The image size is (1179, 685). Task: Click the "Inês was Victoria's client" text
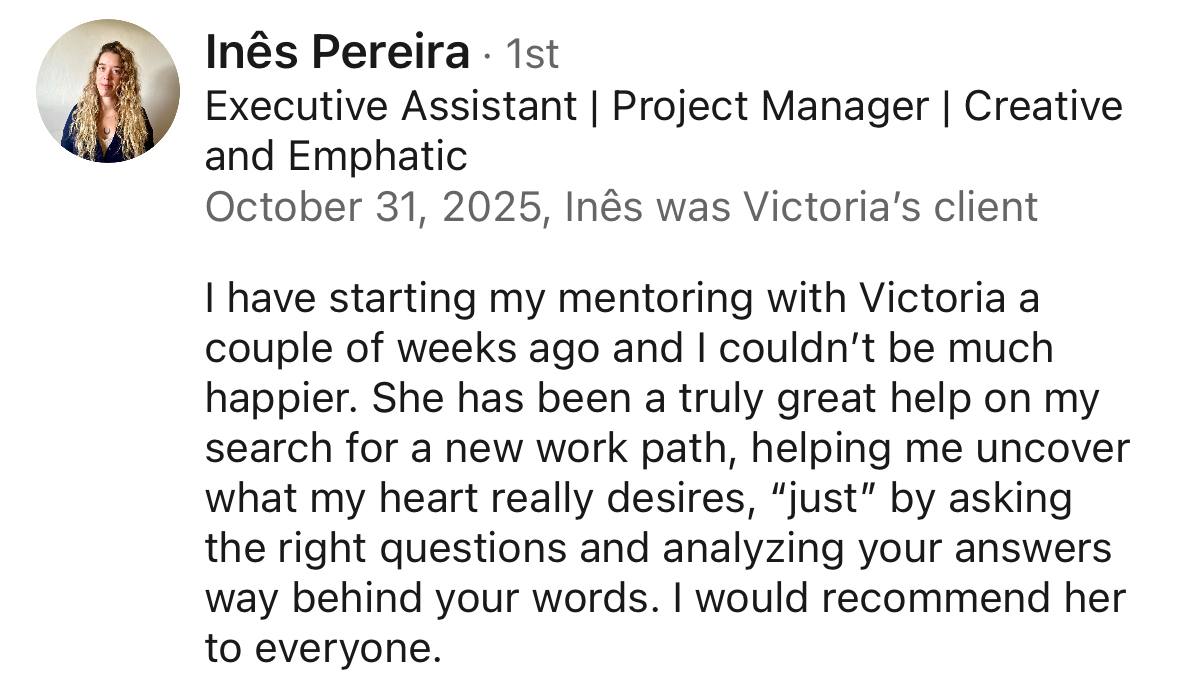click(x=801, y=207)
